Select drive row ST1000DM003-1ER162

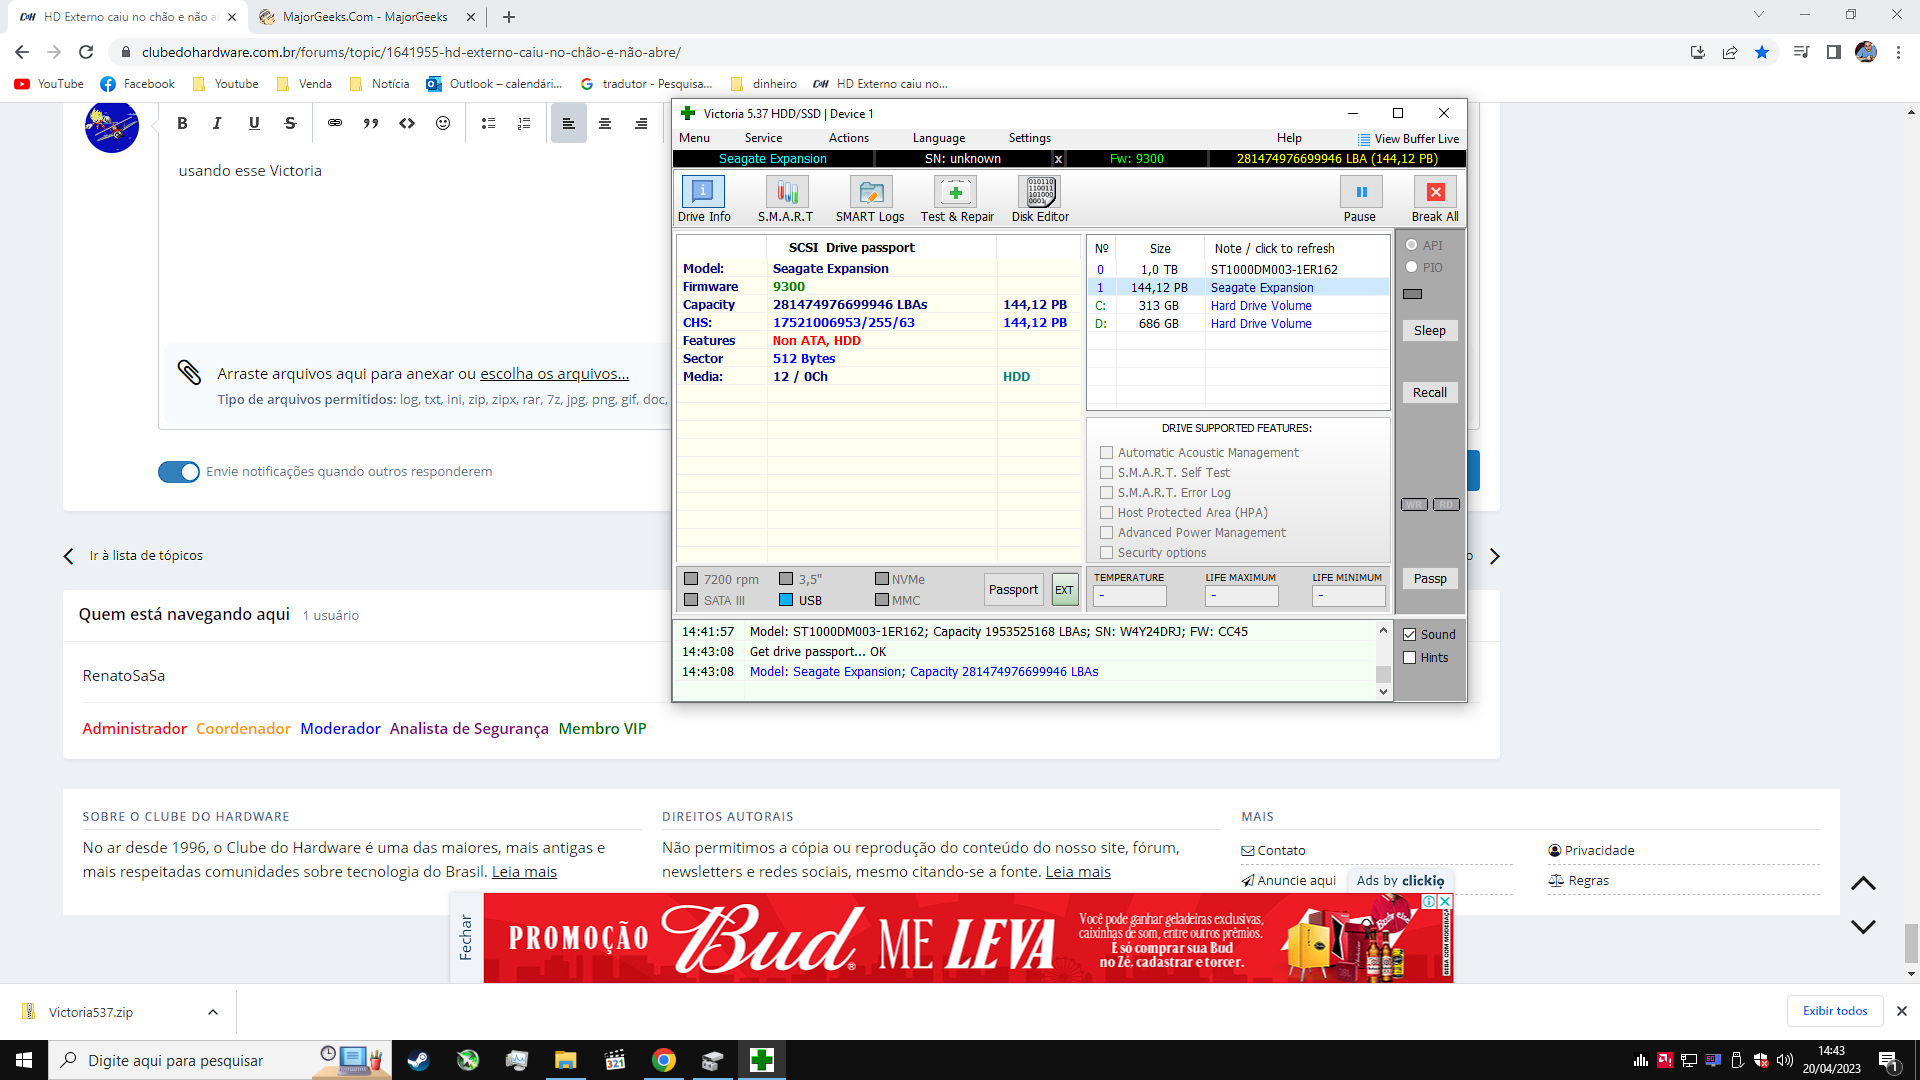[1238, 270]
